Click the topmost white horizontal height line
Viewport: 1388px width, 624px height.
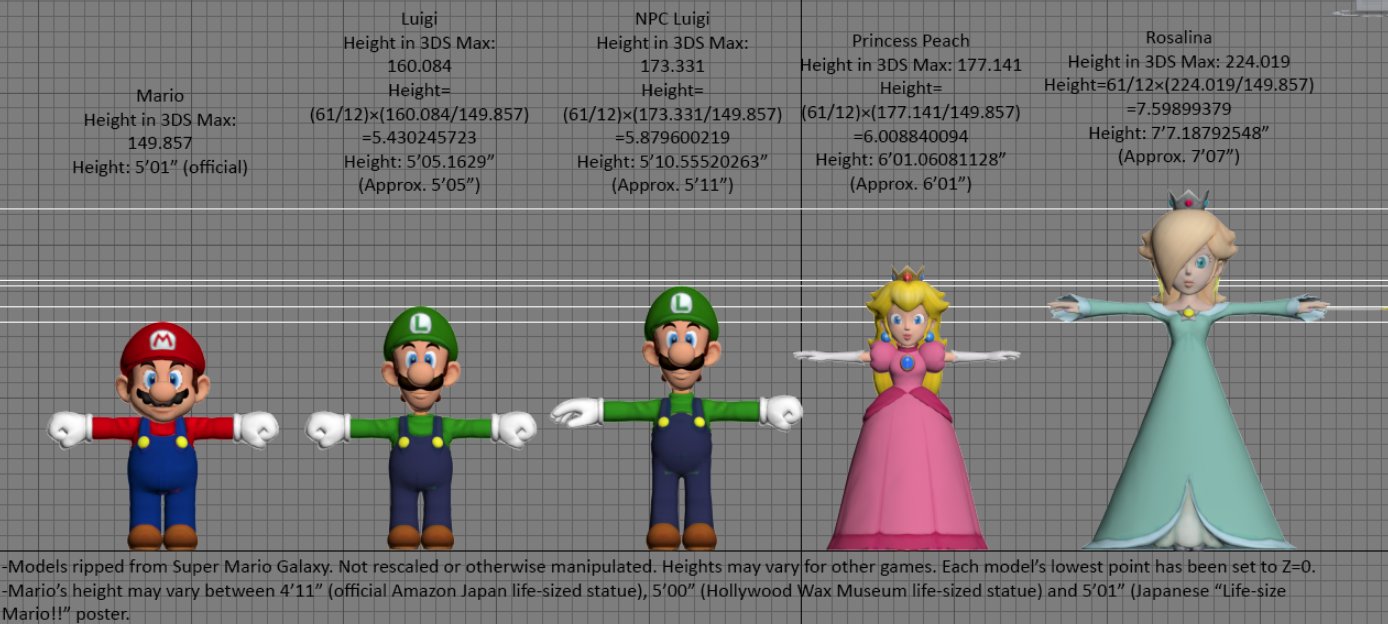(x=694, y=209)
